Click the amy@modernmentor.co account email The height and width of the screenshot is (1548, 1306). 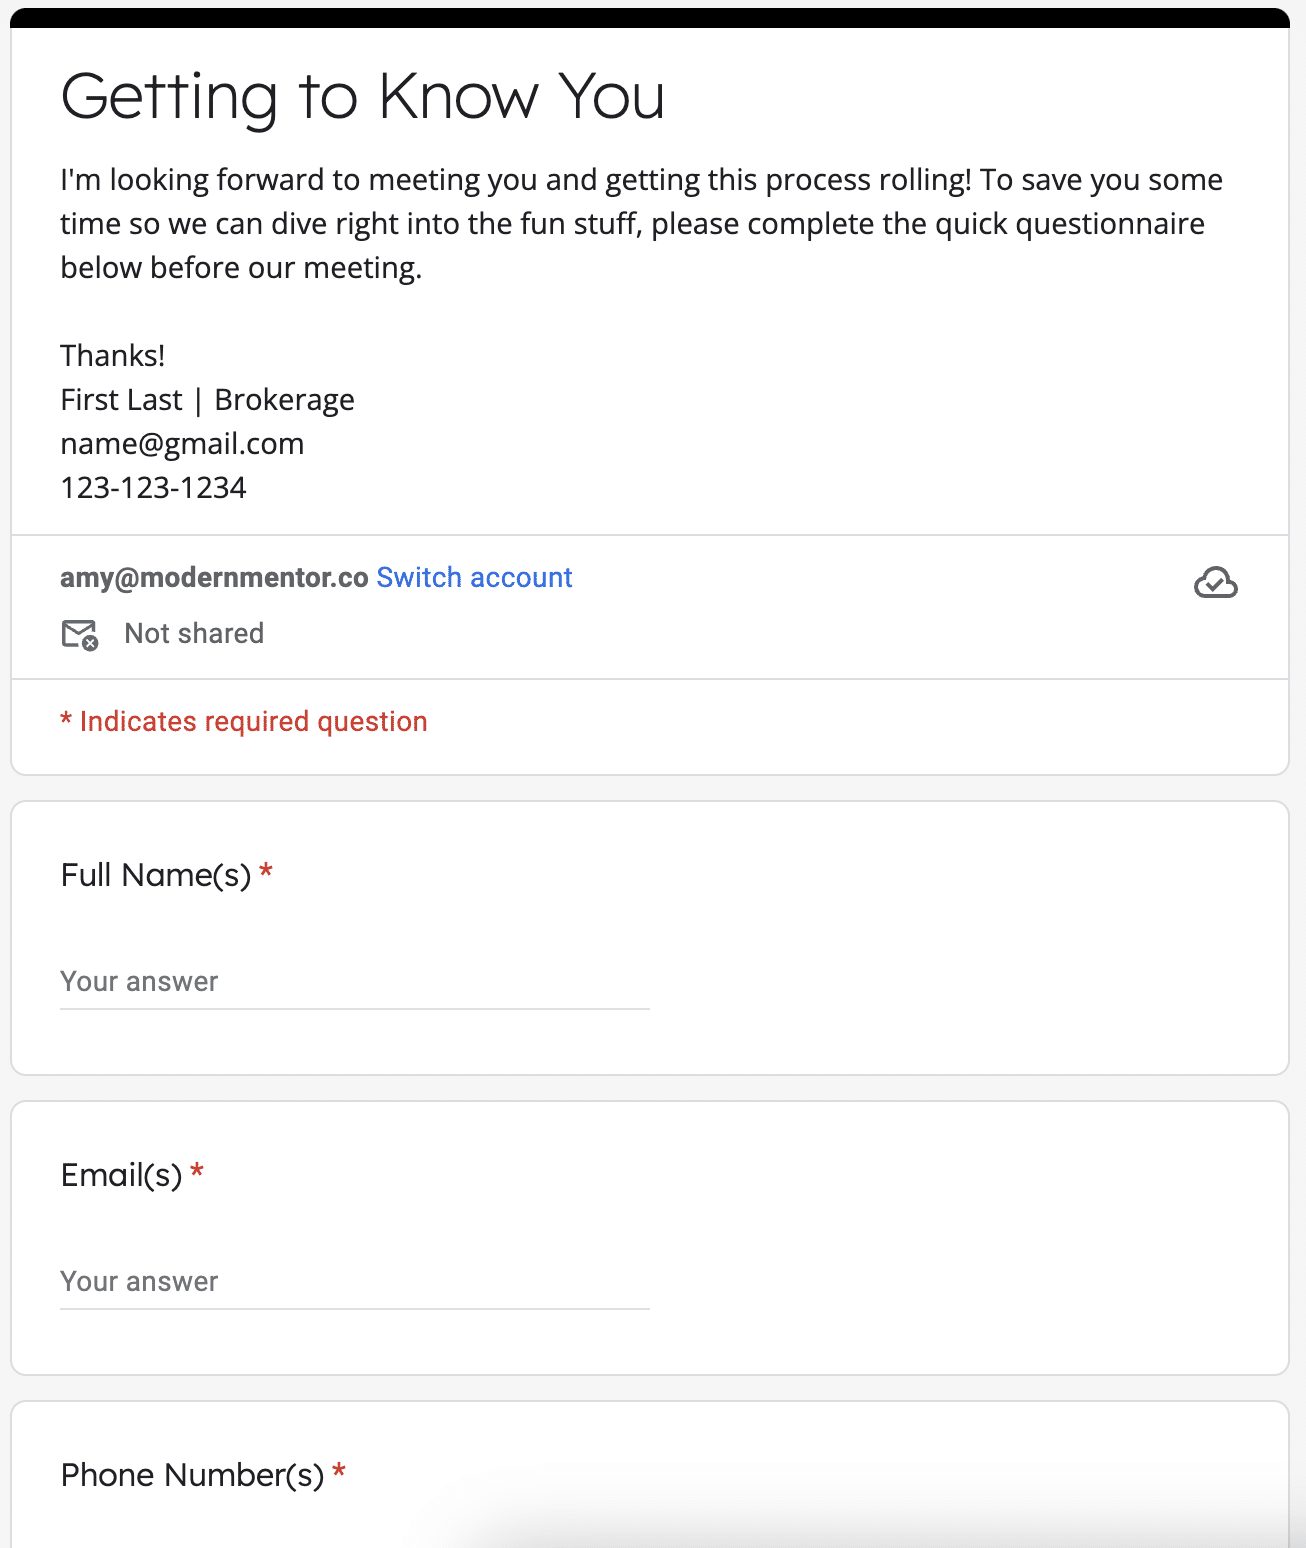tap(214, 578)
